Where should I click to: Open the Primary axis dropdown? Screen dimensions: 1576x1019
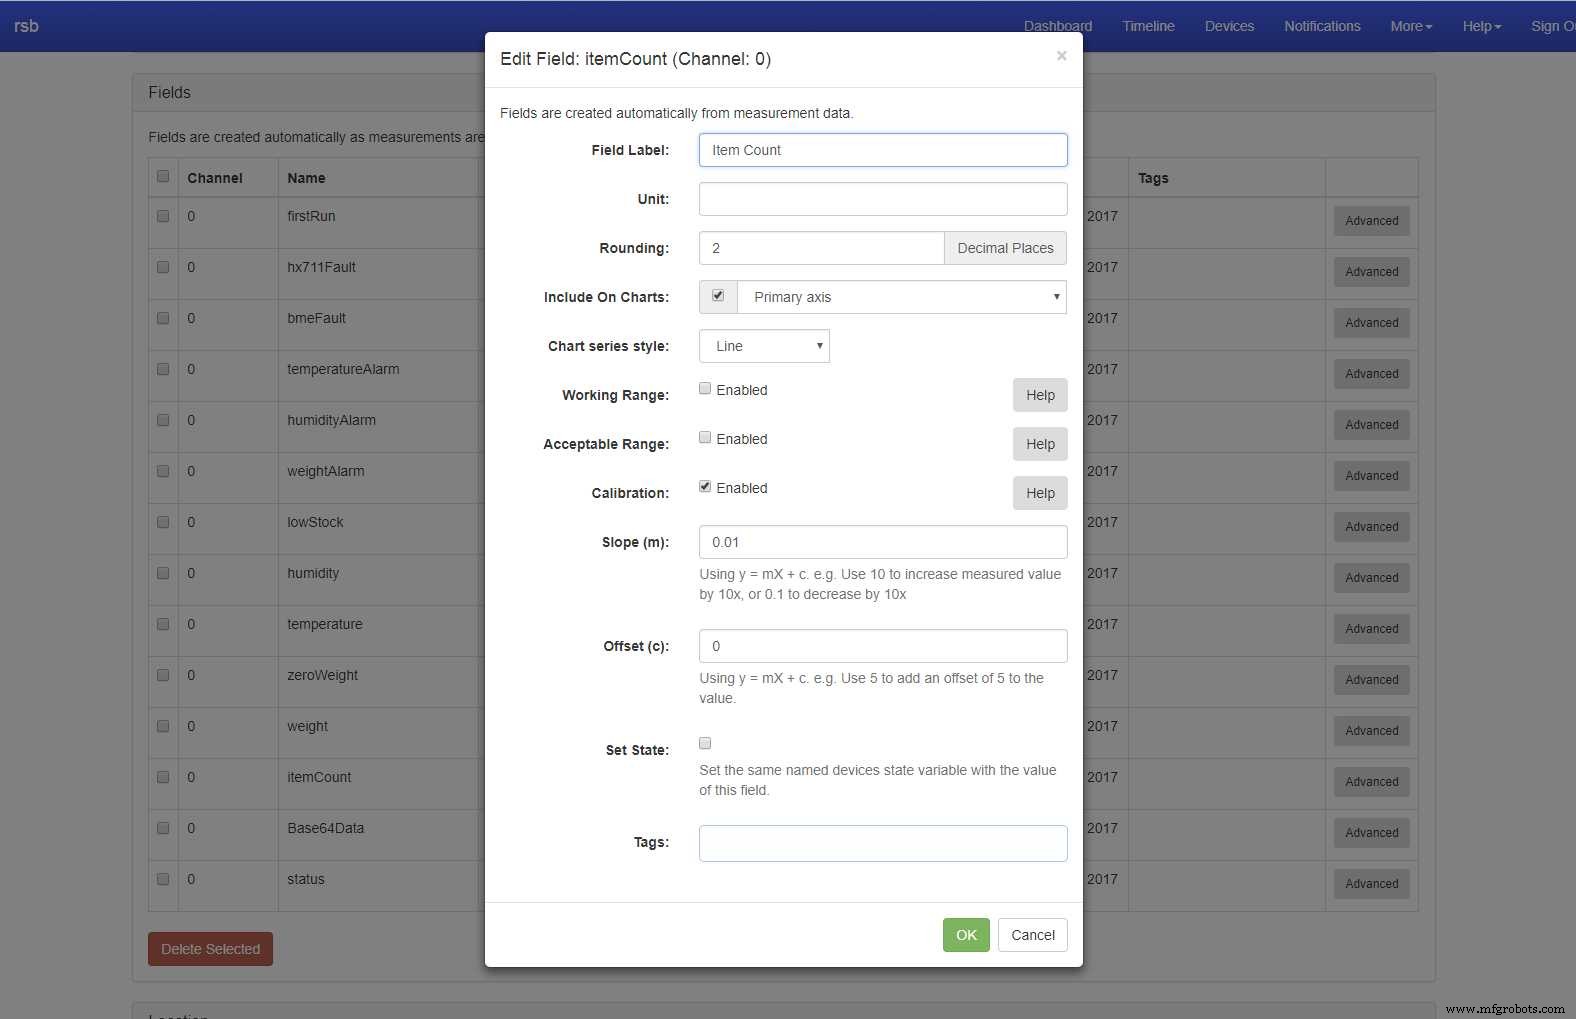click(901, 297)
